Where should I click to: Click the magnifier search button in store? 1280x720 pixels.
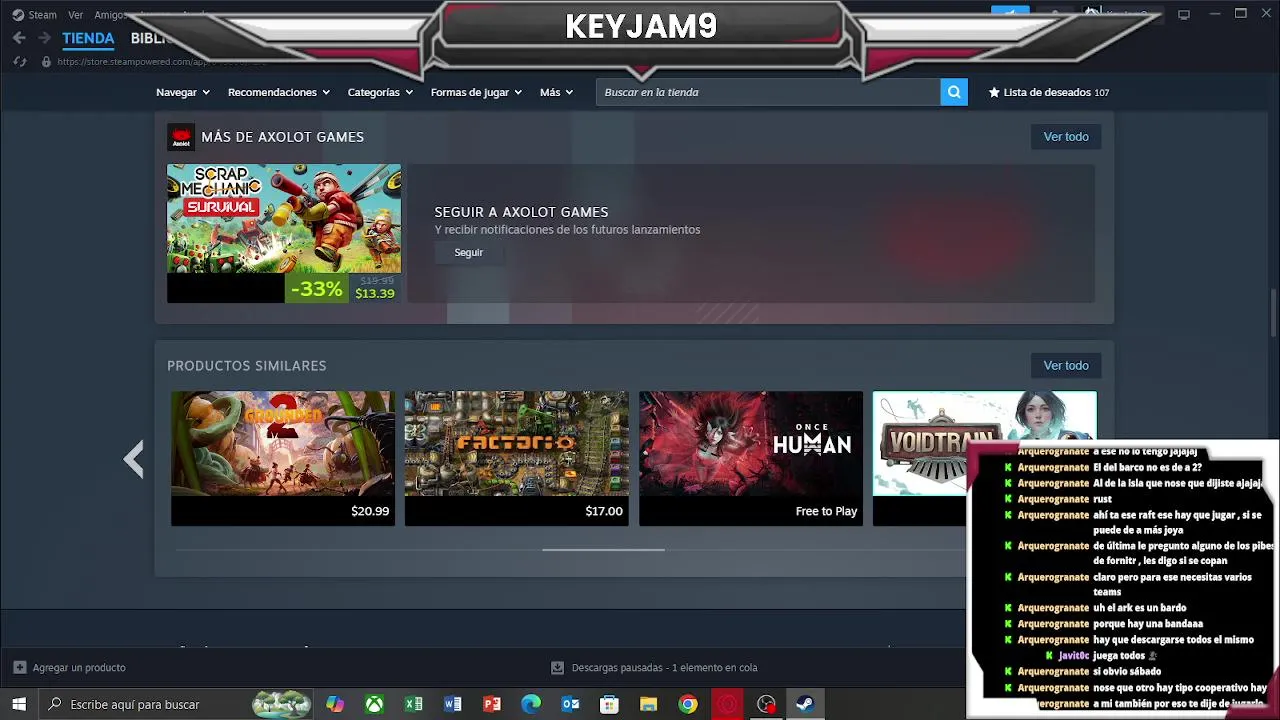pos(954,92)
